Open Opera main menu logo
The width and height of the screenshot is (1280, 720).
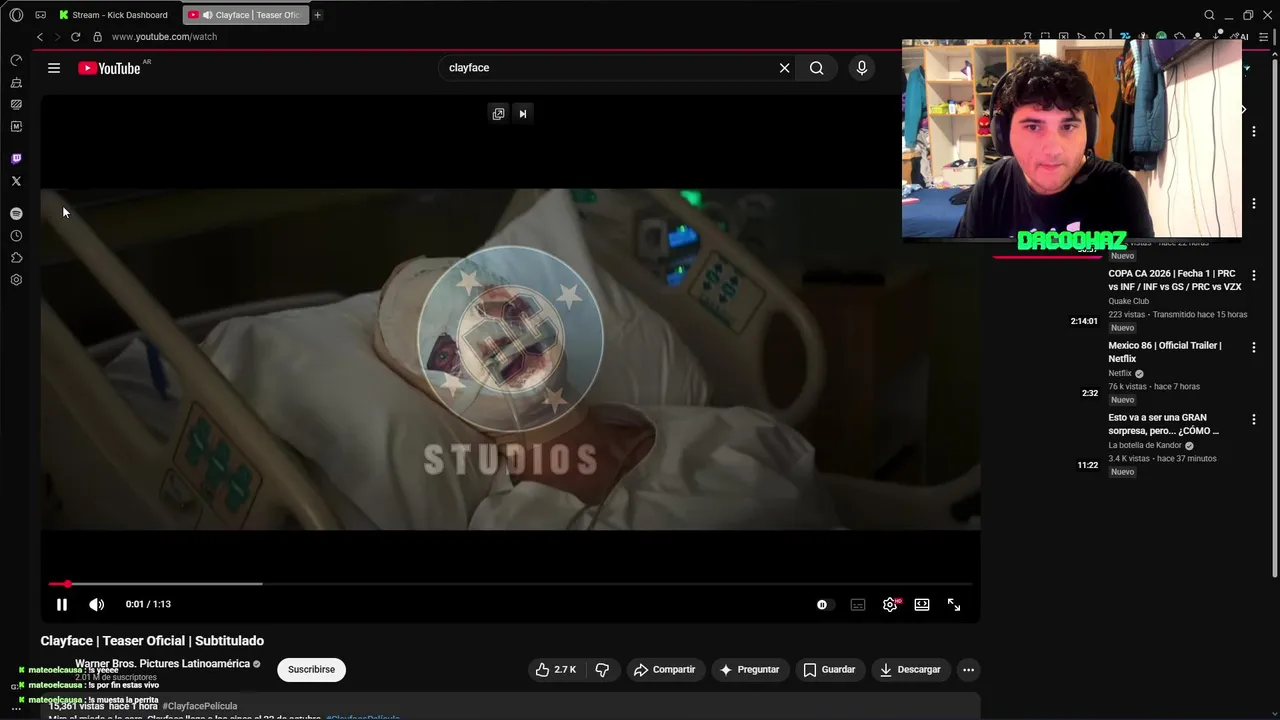pos(16,15)
